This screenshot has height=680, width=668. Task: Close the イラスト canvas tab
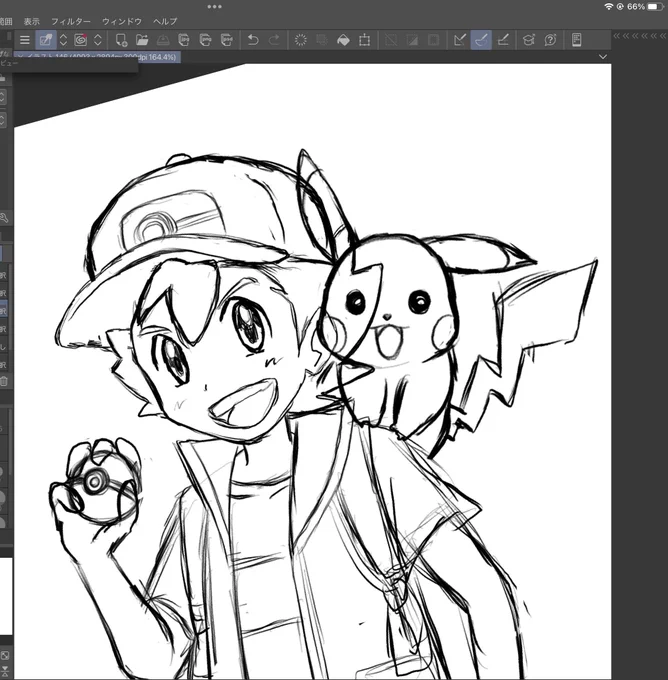[20, 57]
